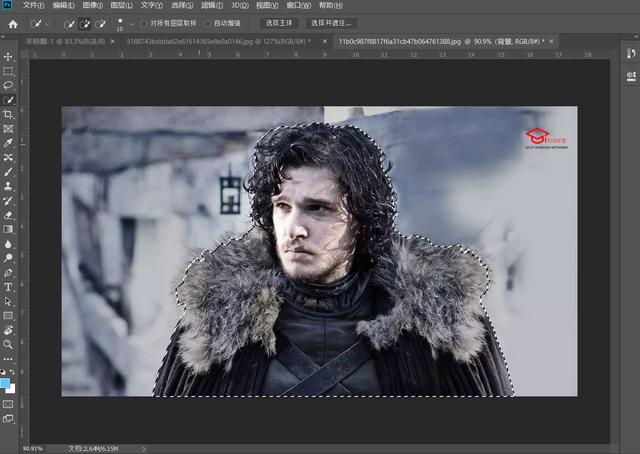Click the 选择主体 button

pyautogui.click(x=279, y=23)
